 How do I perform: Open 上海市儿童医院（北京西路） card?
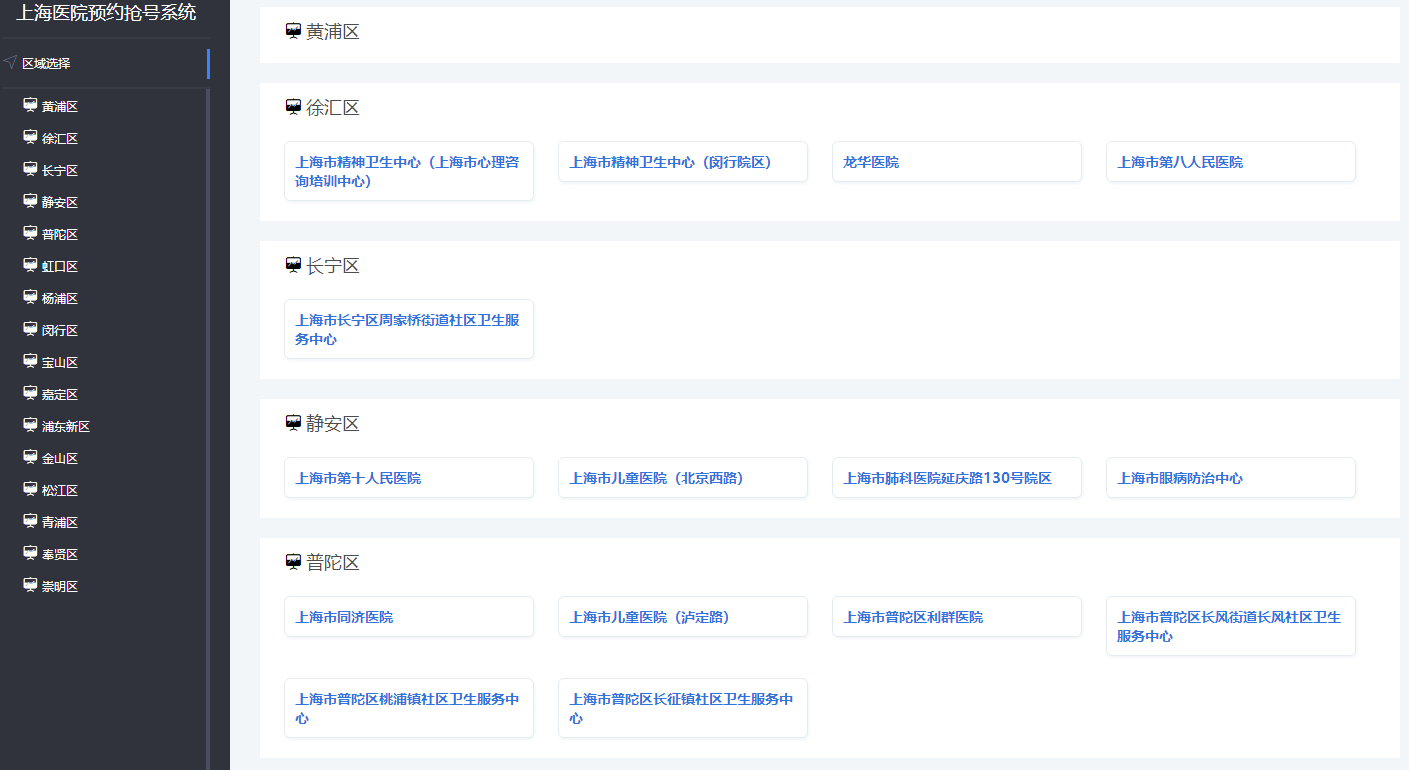pos(682,478)
